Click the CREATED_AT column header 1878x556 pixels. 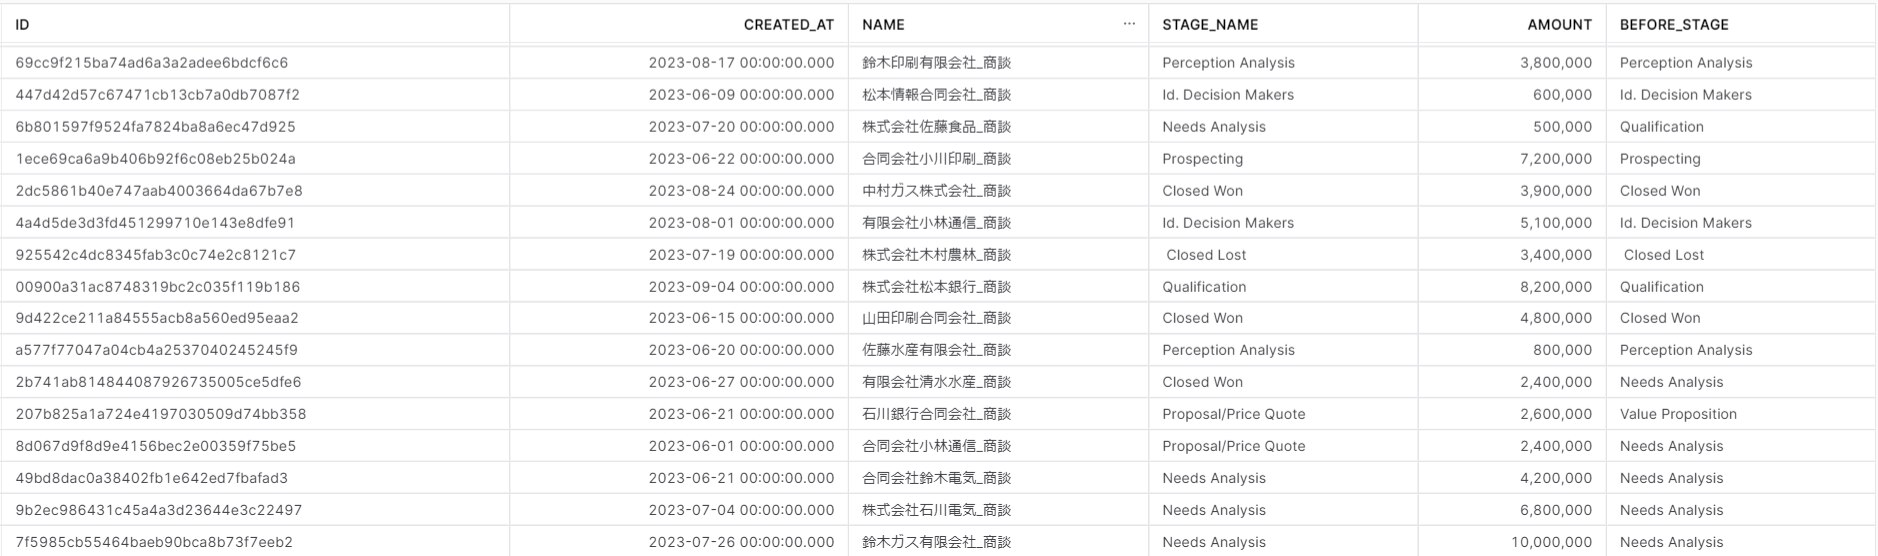[679, 24]
